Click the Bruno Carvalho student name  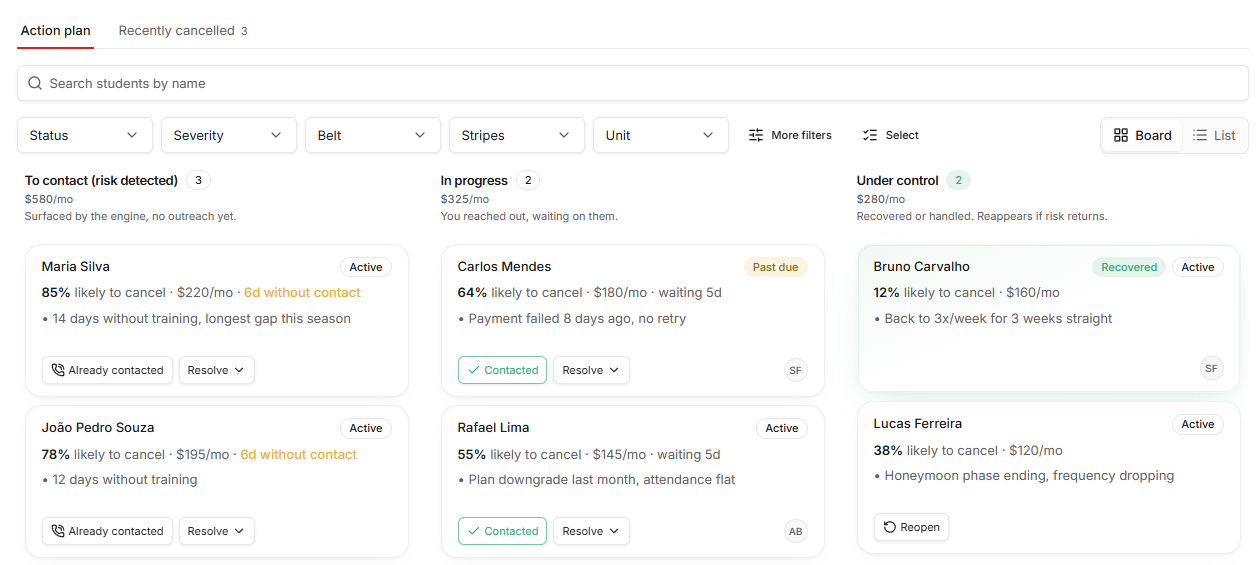pyautogui.click(x=921, y=267)
